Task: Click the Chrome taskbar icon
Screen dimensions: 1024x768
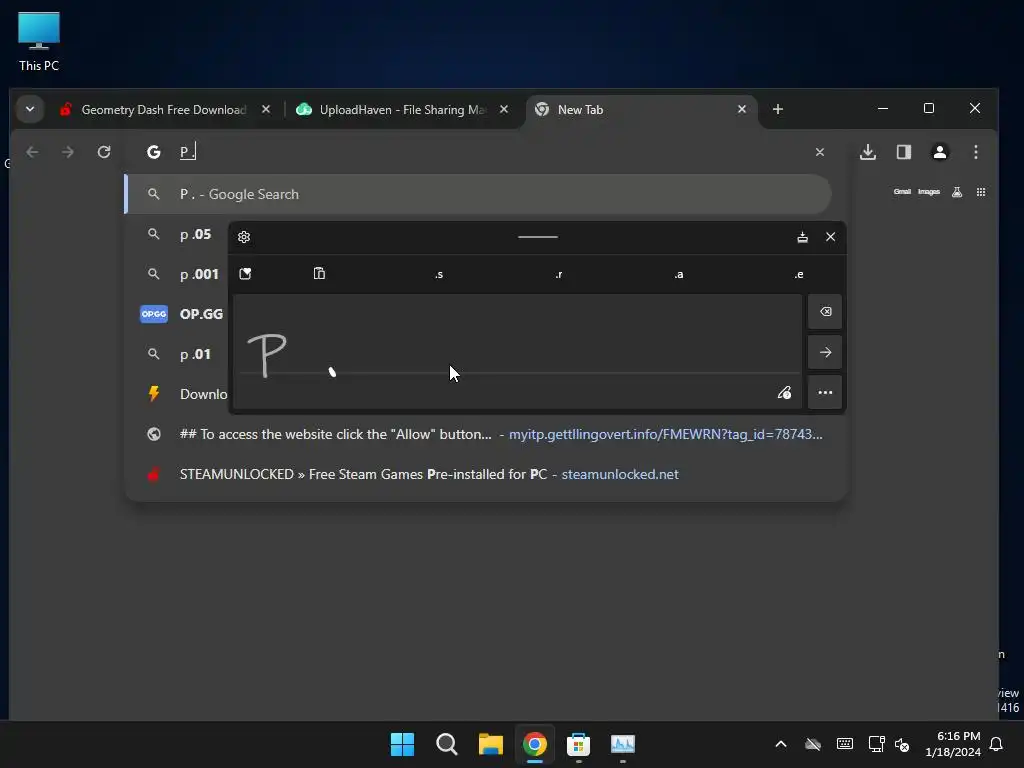Action: pyautogui.click(x=534, y=744)
